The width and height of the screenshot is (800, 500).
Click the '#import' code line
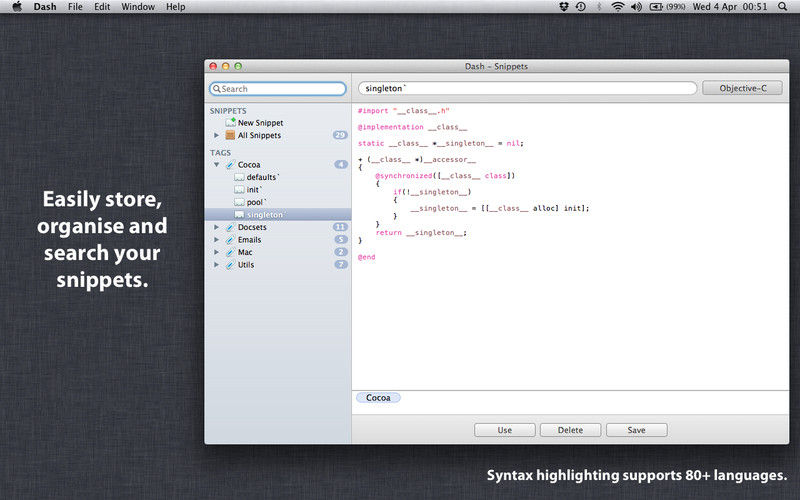click(404, 111)
